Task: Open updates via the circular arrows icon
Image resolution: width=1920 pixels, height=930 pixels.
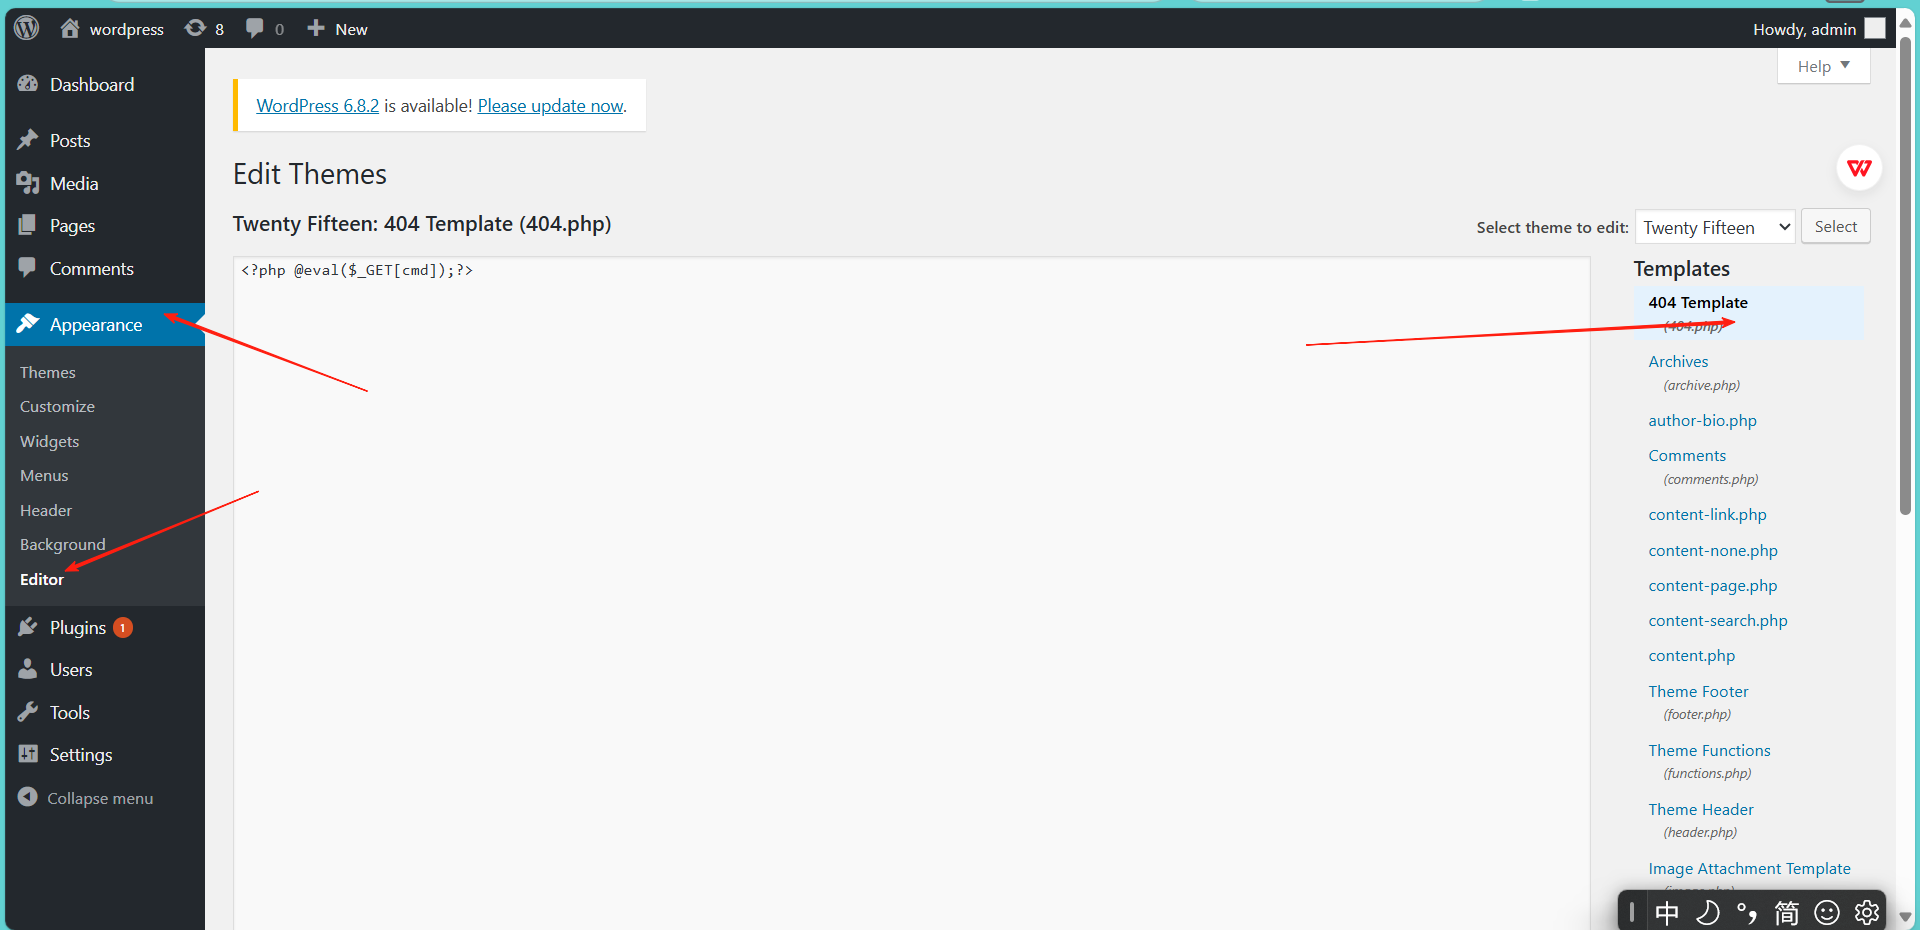Action: pyautogui.click(x=195, y=28)
